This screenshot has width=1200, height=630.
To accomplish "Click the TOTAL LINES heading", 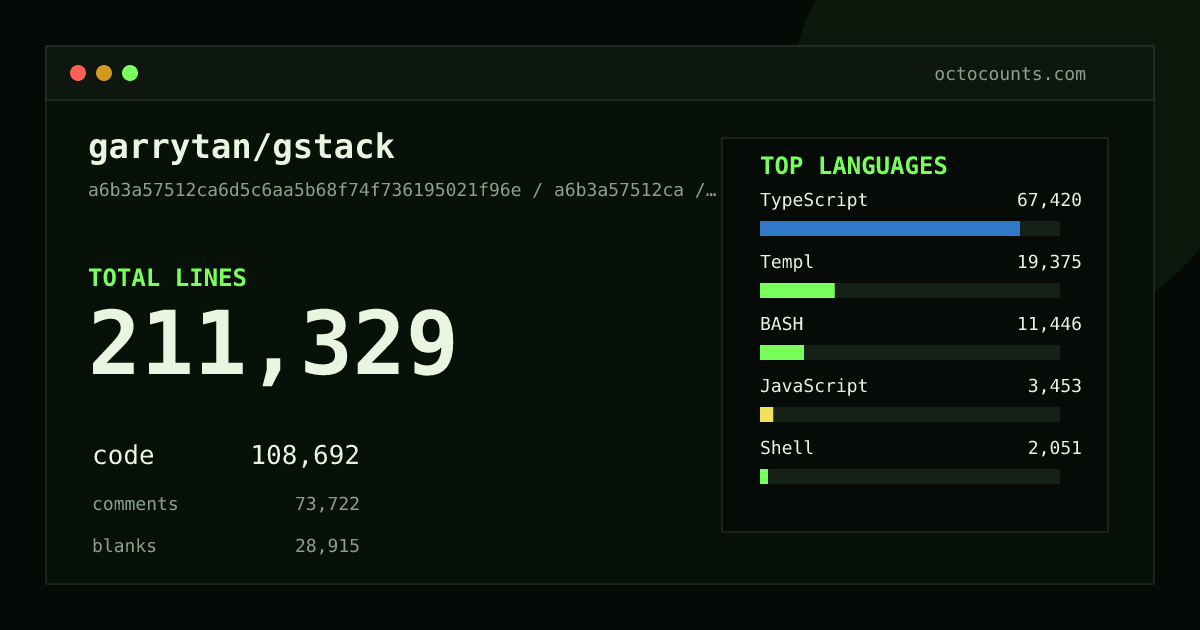I will [x=167, y=278].
